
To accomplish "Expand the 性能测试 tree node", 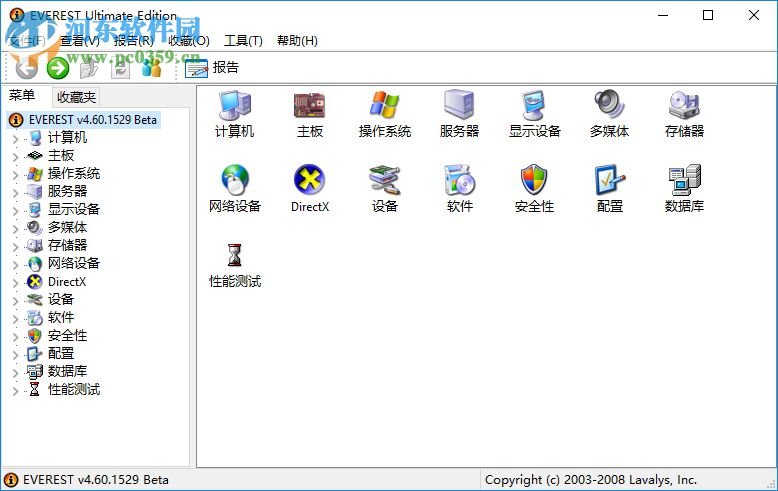I will click(x=15, y=390).
